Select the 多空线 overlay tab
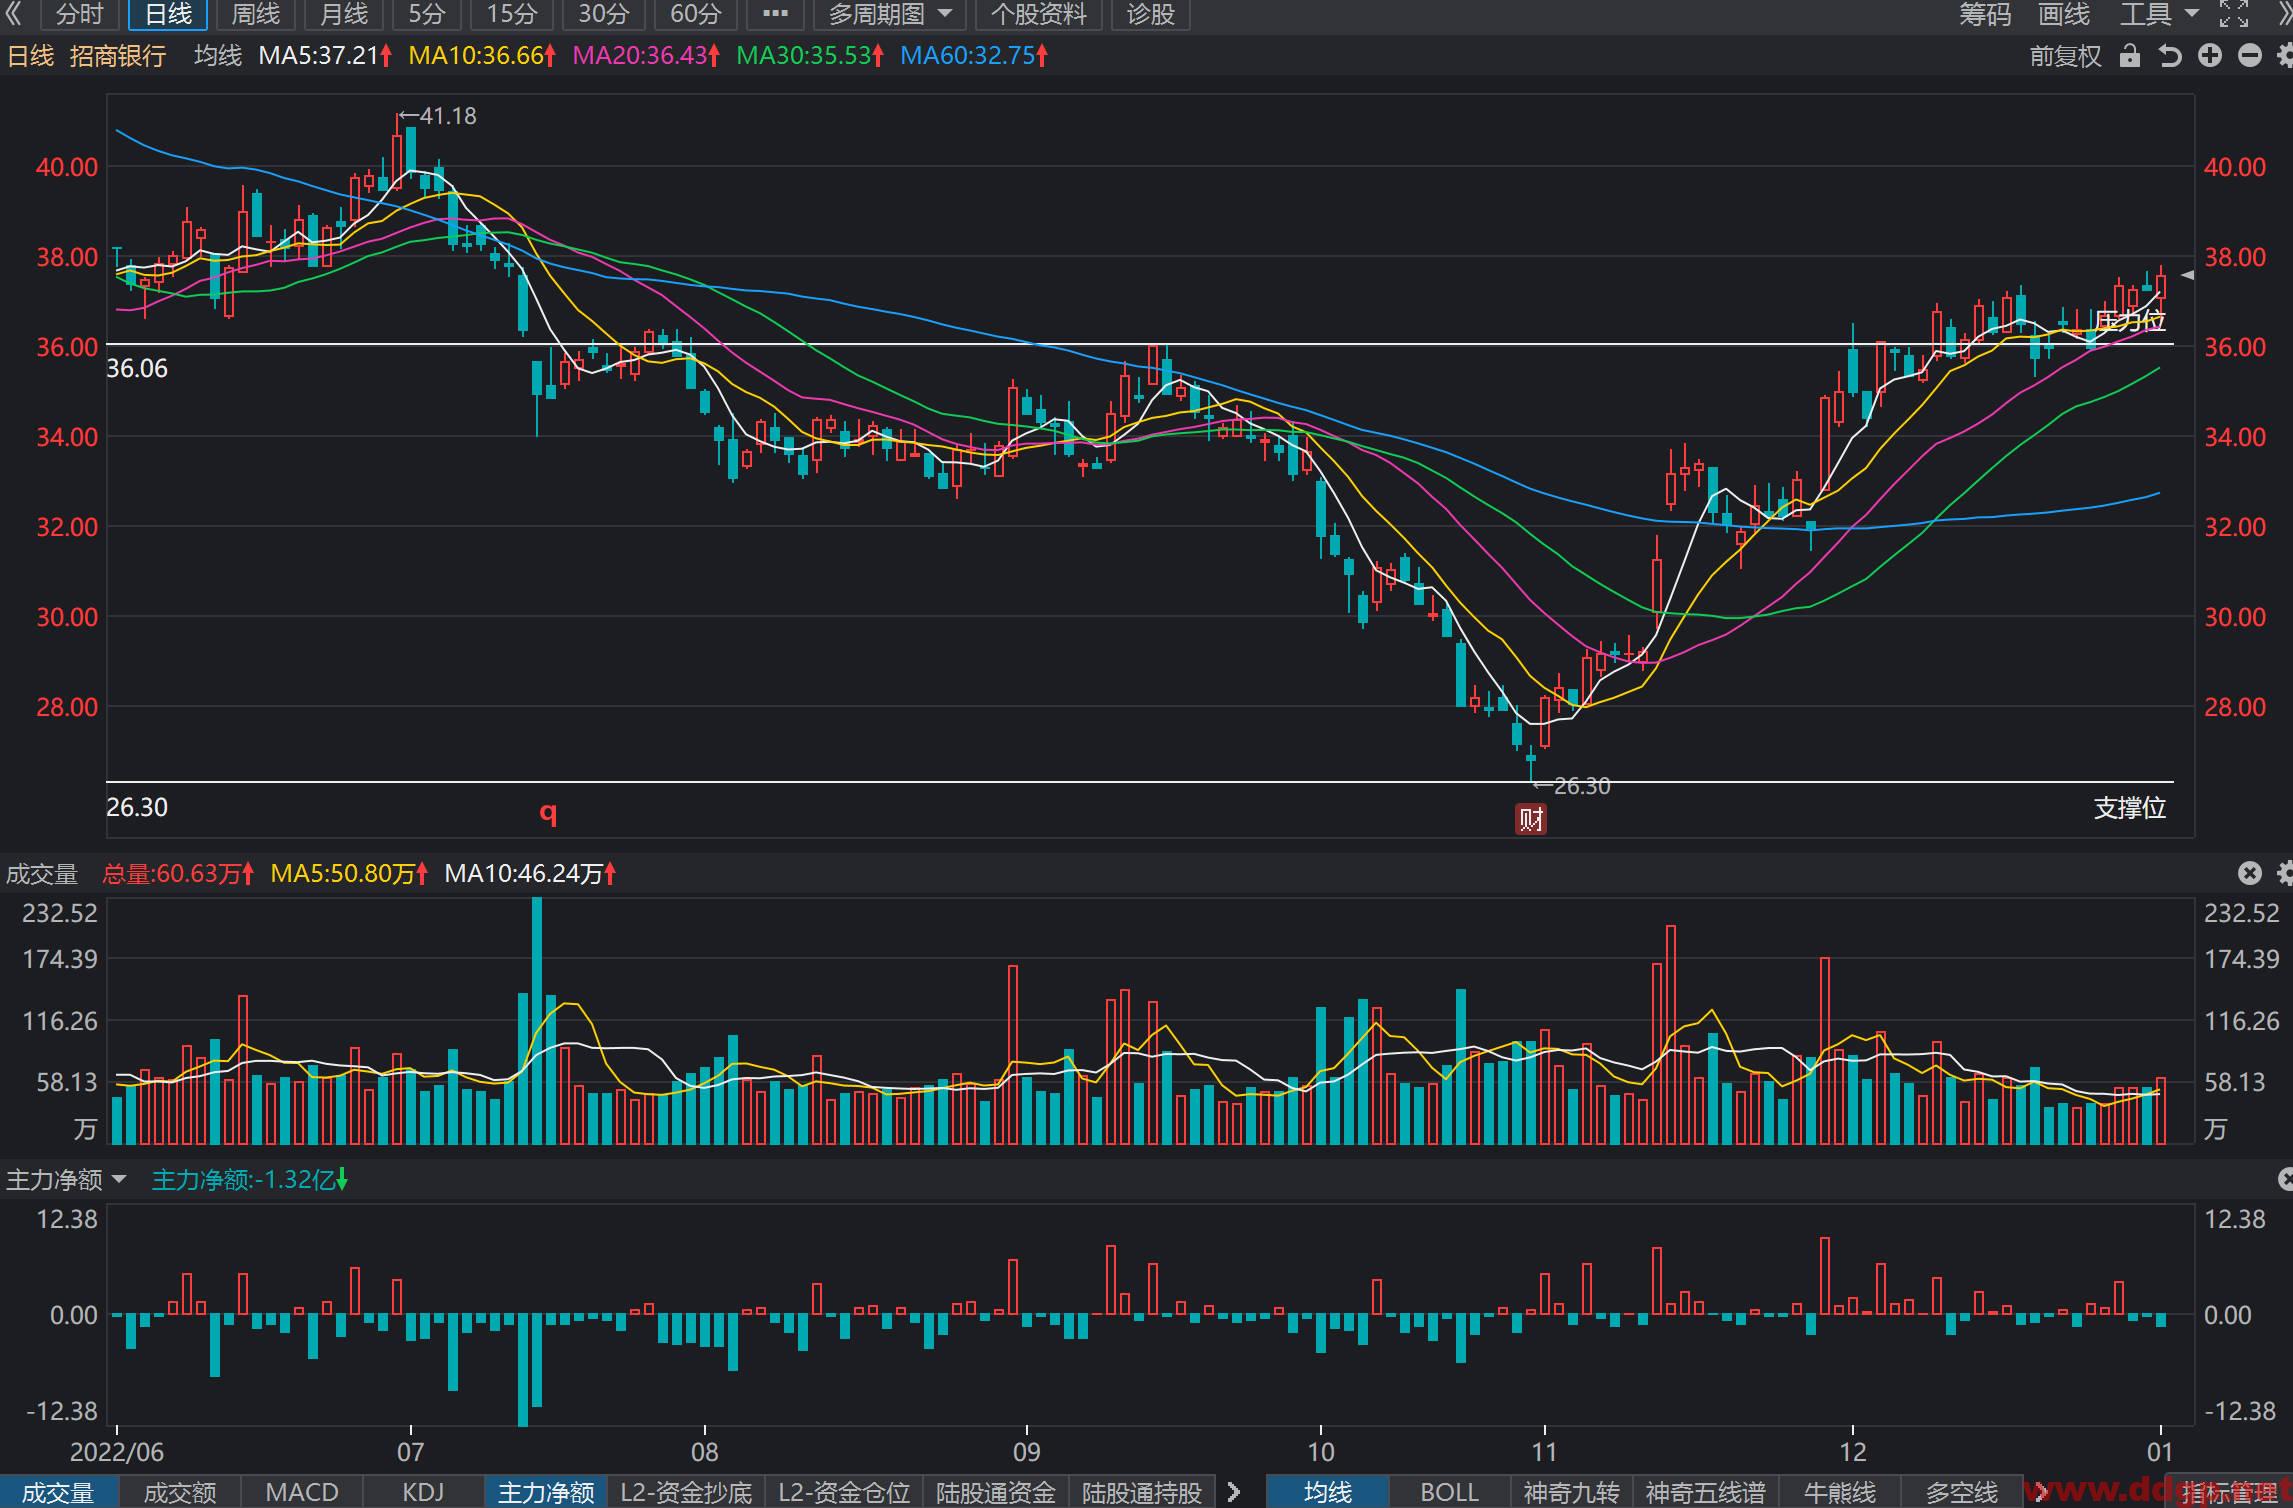2293x1508 pixels. (1962, 1493)
